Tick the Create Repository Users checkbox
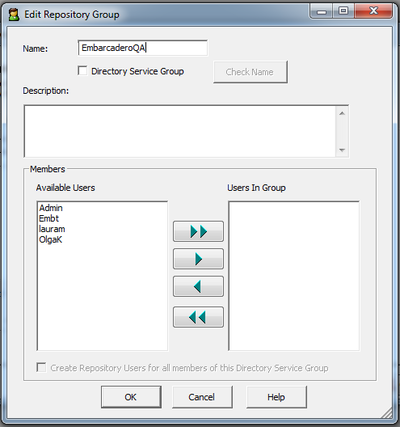The height and width of the screenshot is (427, 400). (41, 367)
